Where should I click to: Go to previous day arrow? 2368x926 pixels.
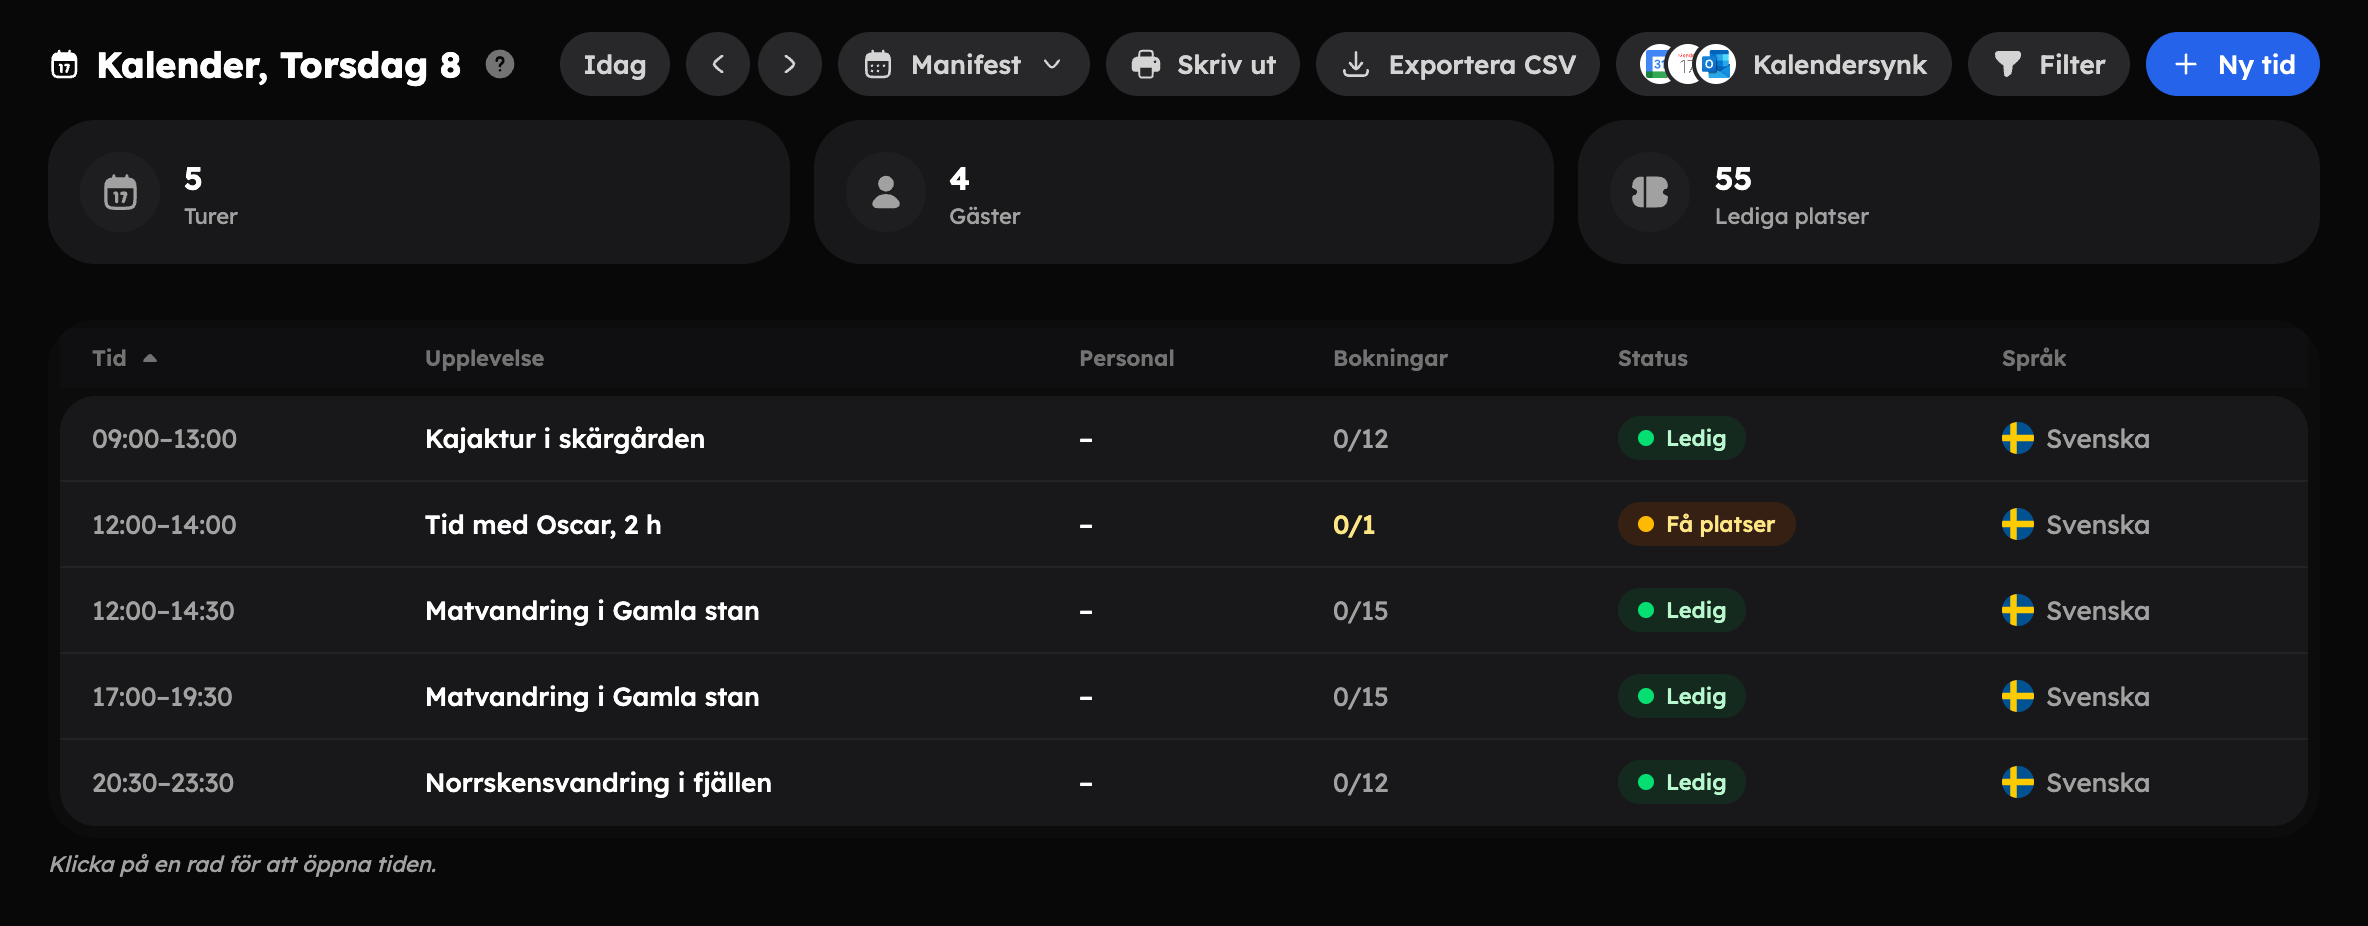(x=718, y=64)
